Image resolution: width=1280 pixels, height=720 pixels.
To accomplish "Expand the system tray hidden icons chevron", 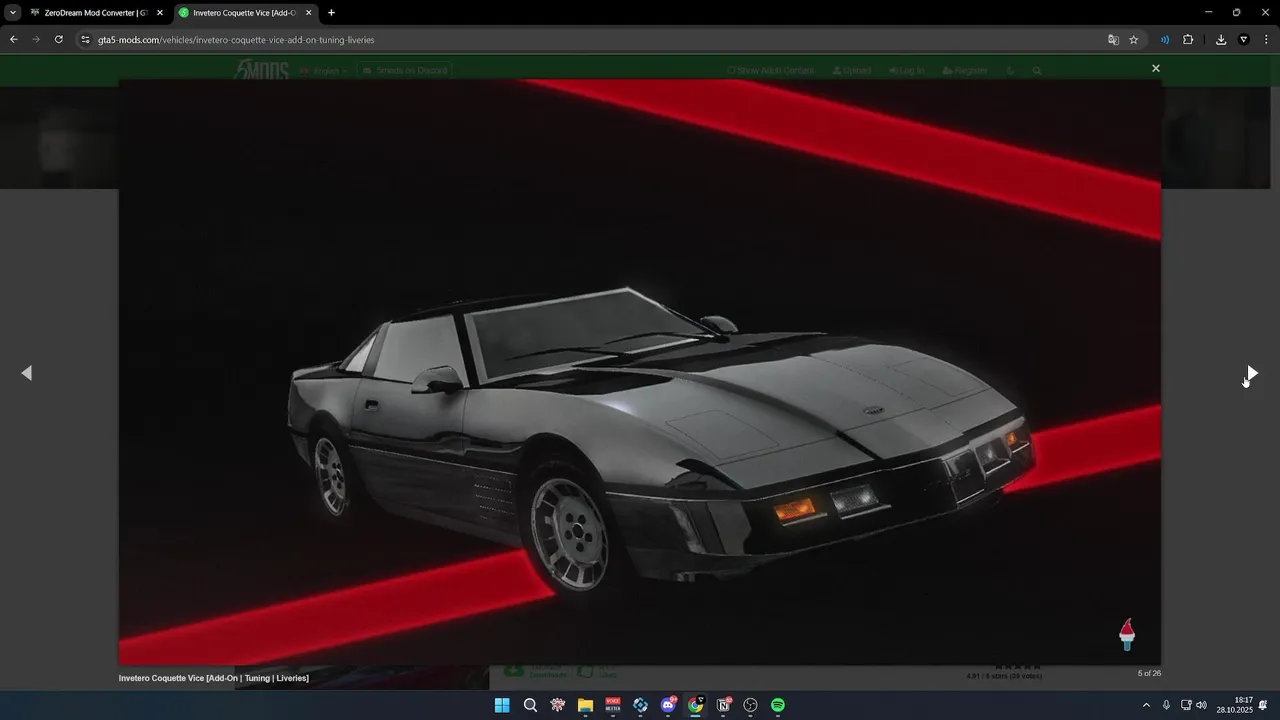I will (x=1146, y=705).
